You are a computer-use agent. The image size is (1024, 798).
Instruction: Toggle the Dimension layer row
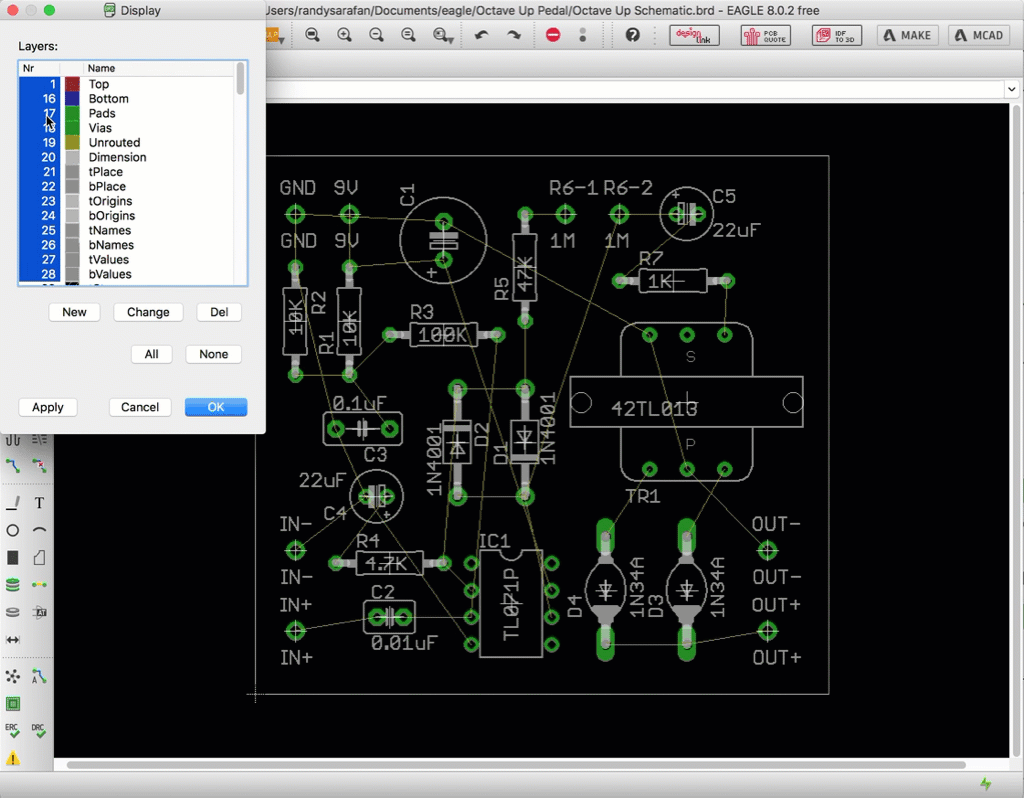(x=126, y=157)
